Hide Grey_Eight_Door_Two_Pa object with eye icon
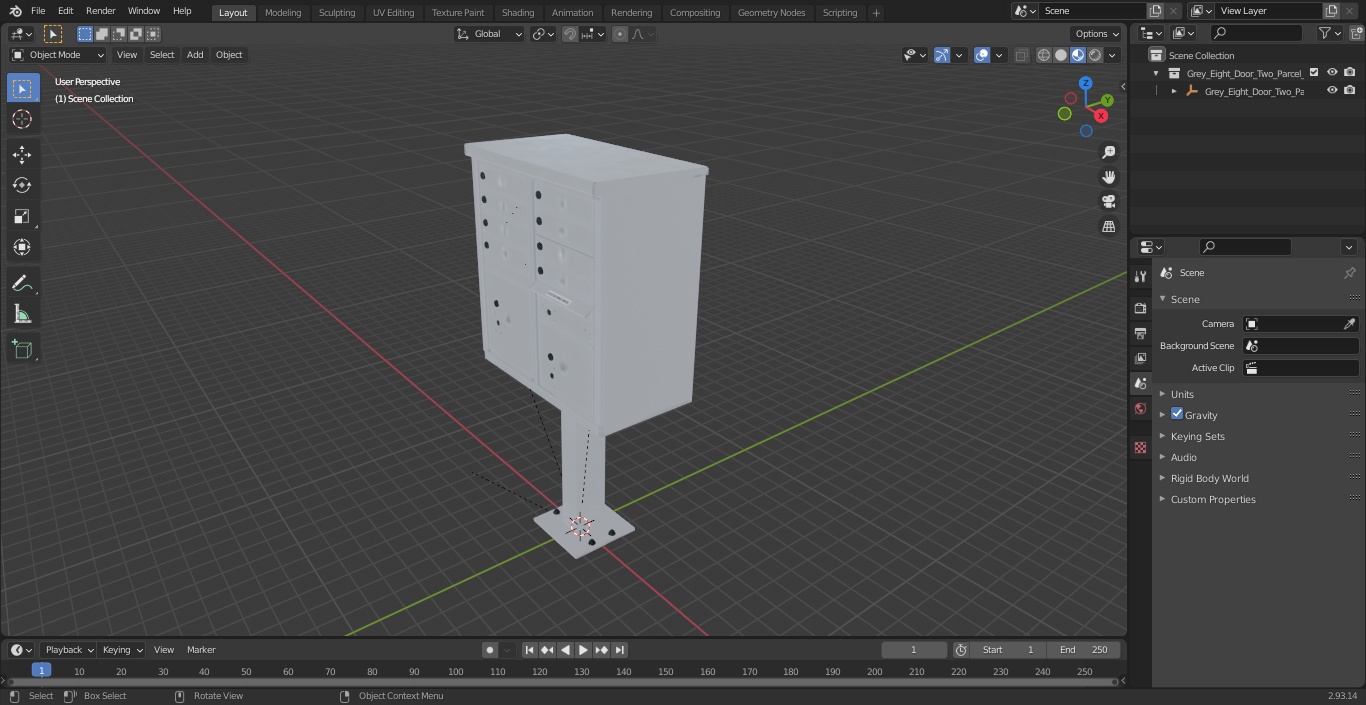 click(x=1332, y=91)
